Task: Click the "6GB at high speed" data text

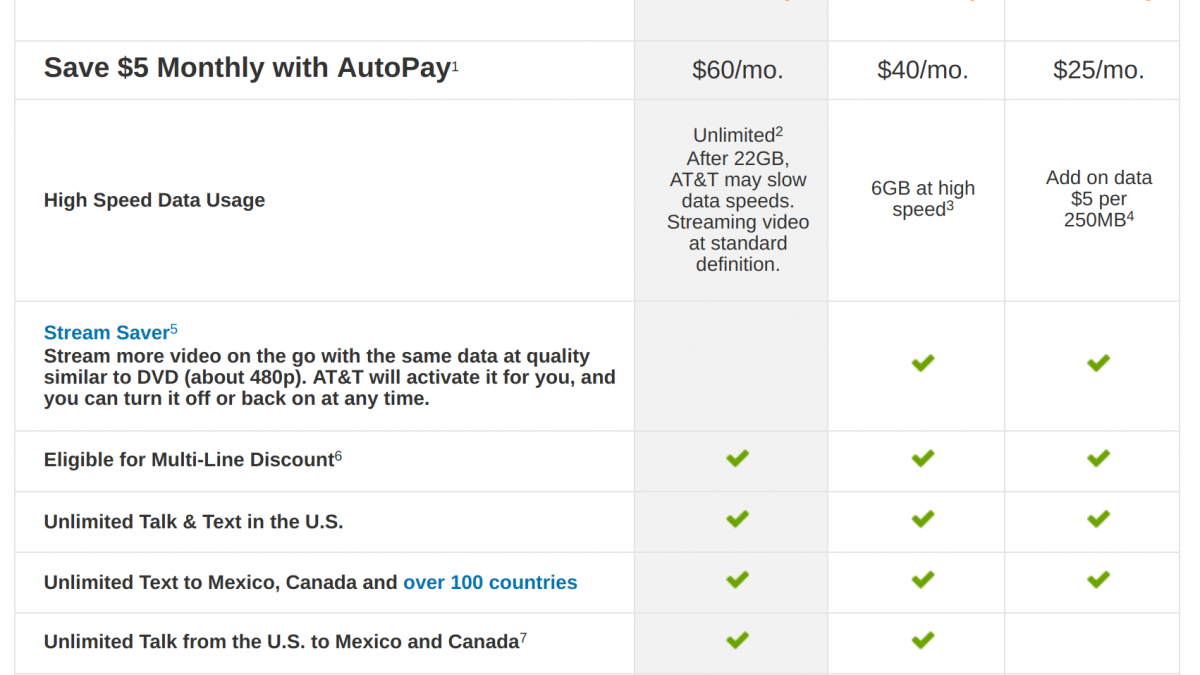Action: tap(923, 199)
